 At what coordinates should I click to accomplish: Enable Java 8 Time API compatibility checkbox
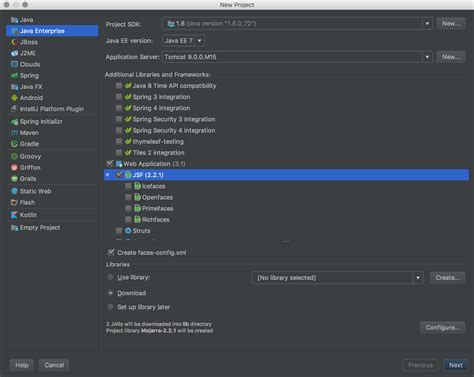[x=119, y=86]
